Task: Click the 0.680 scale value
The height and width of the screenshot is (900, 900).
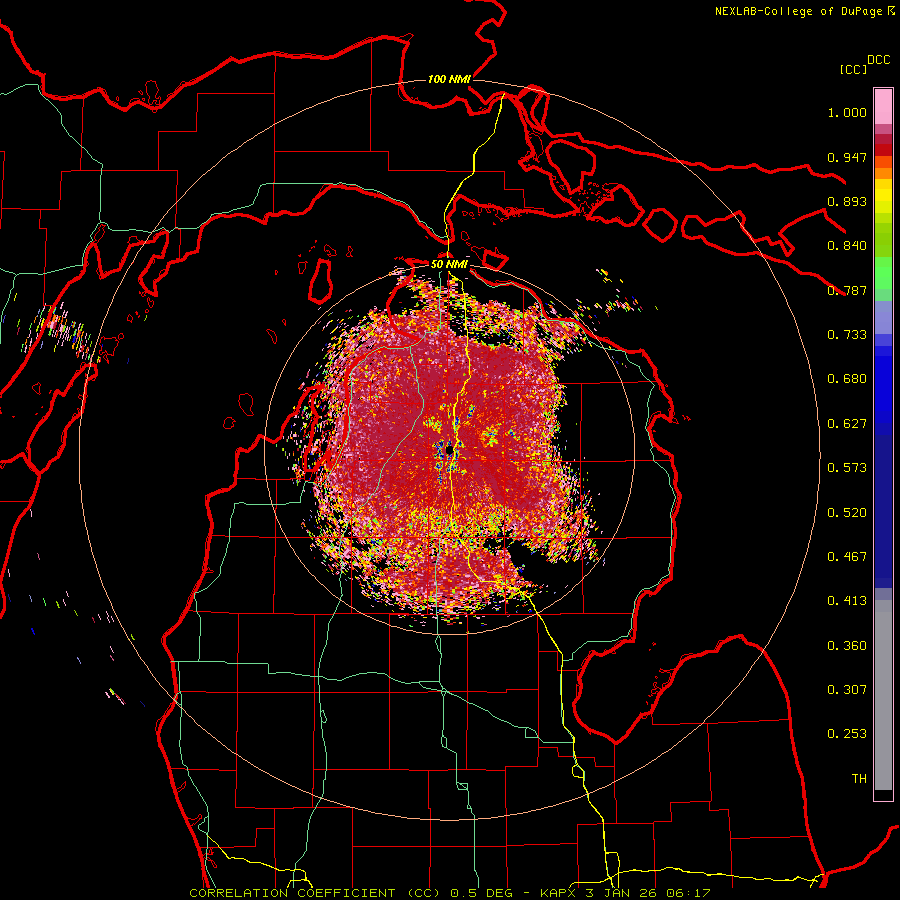Action: [x=847, y=379]
